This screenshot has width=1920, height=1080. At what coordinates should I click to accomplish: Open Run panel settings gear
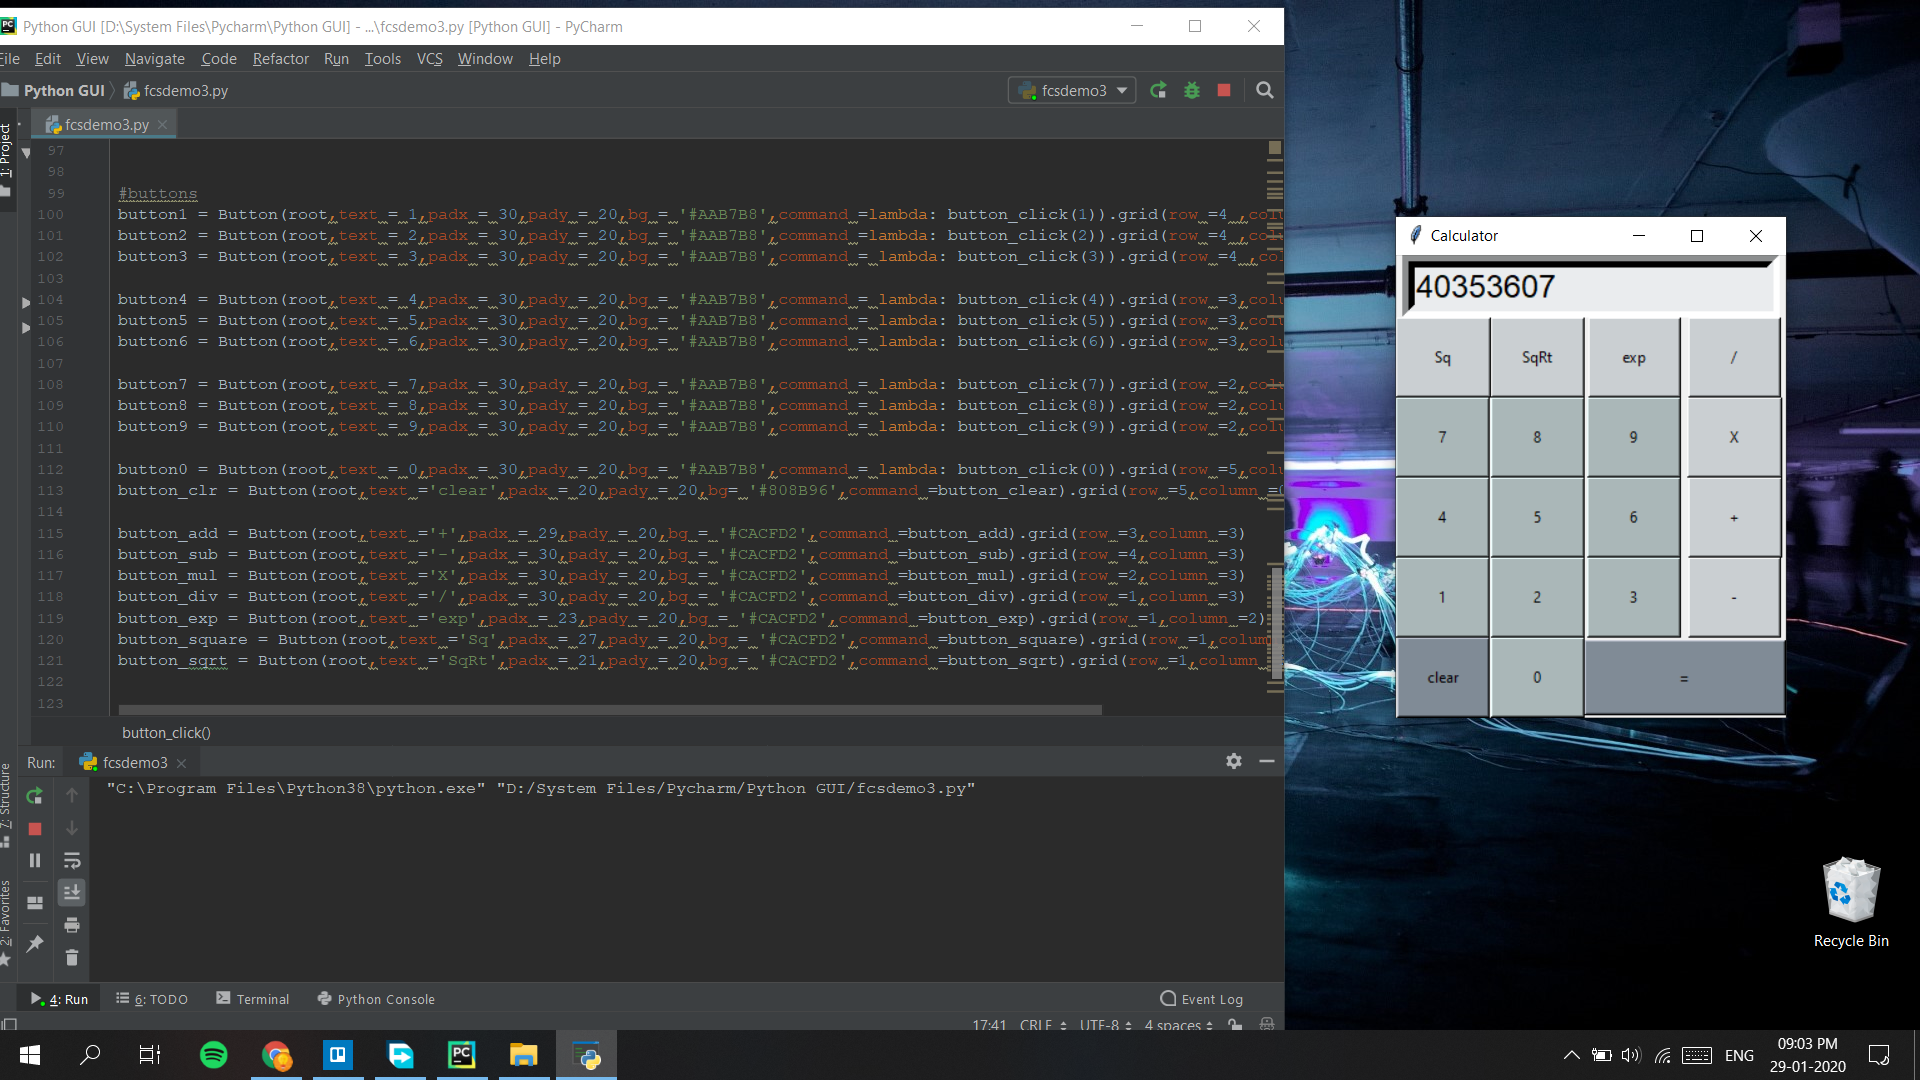pyautogui.click(x=1233, y=762)
